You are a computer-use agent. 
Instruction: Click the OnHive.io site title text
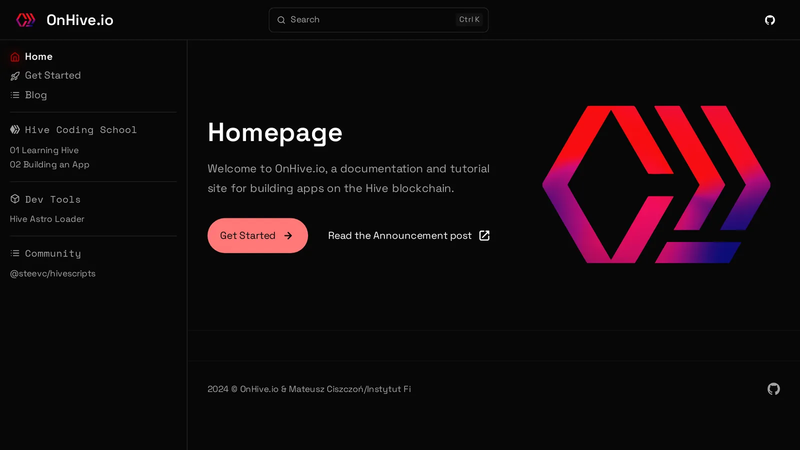(80, 20)
